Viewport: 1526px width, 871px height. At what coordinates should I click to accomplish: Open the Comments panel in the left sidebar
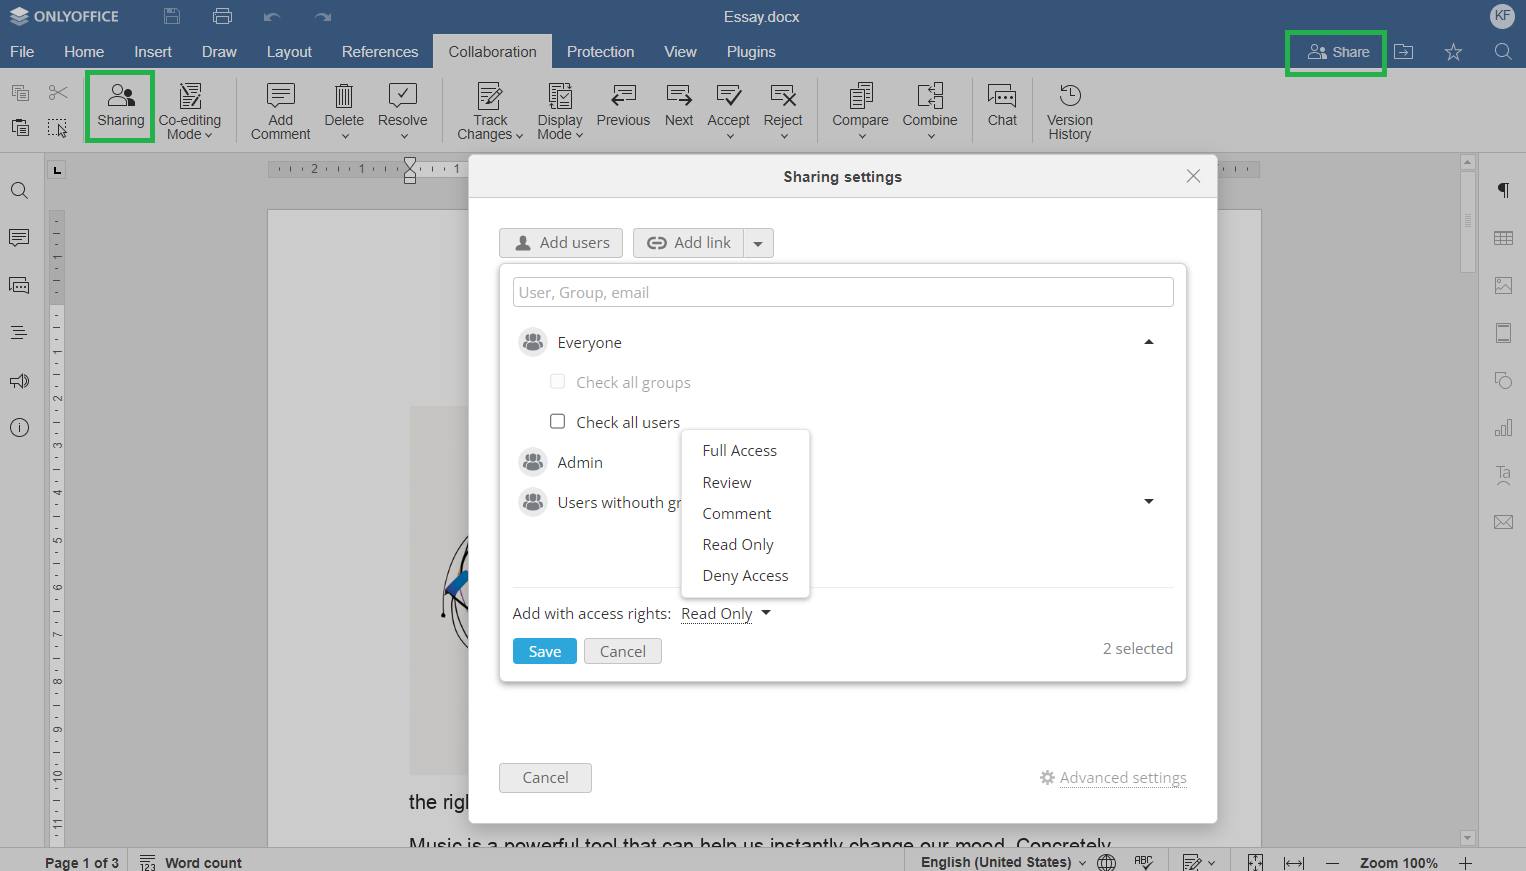coord(19,238)
